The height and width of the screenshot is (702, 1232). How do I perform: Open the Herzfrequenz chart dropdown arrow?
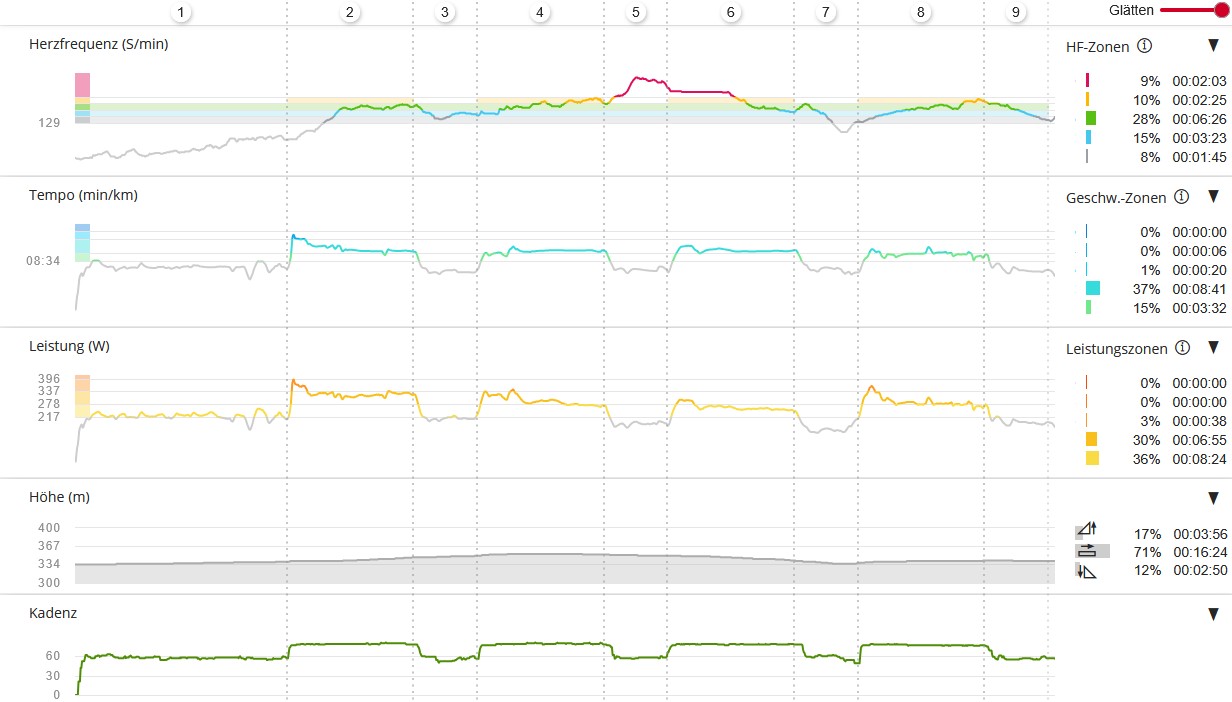tap(1213, 46)
